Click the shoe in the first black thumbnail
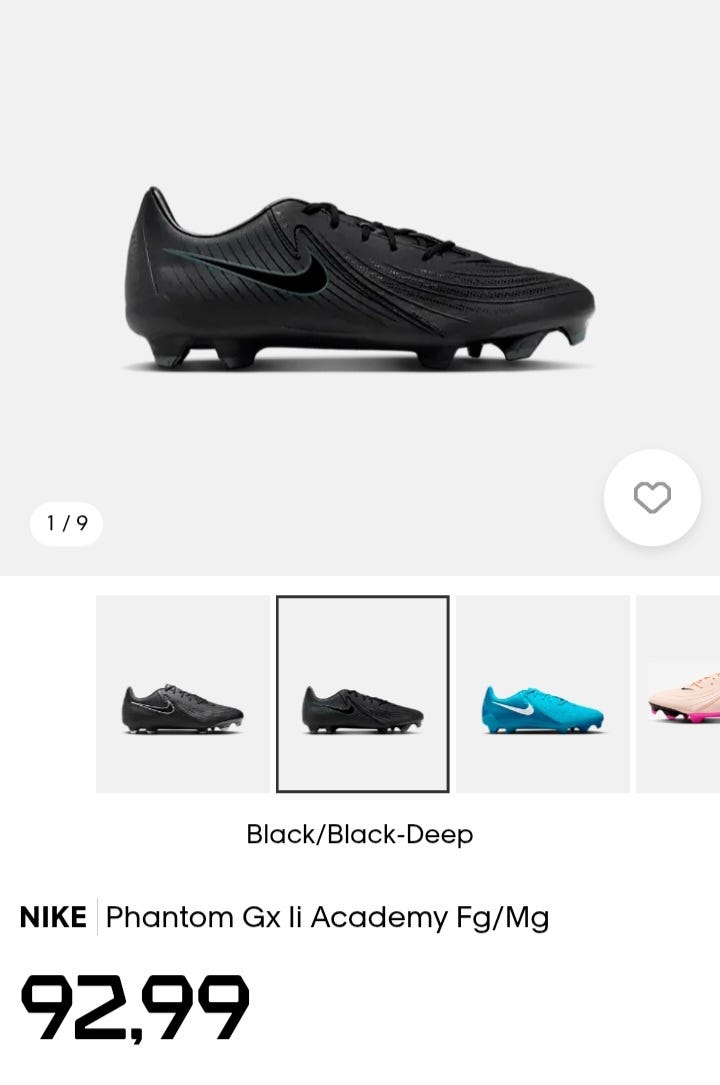The width and height of the screenshot is (720, 1085). point(183,709)
